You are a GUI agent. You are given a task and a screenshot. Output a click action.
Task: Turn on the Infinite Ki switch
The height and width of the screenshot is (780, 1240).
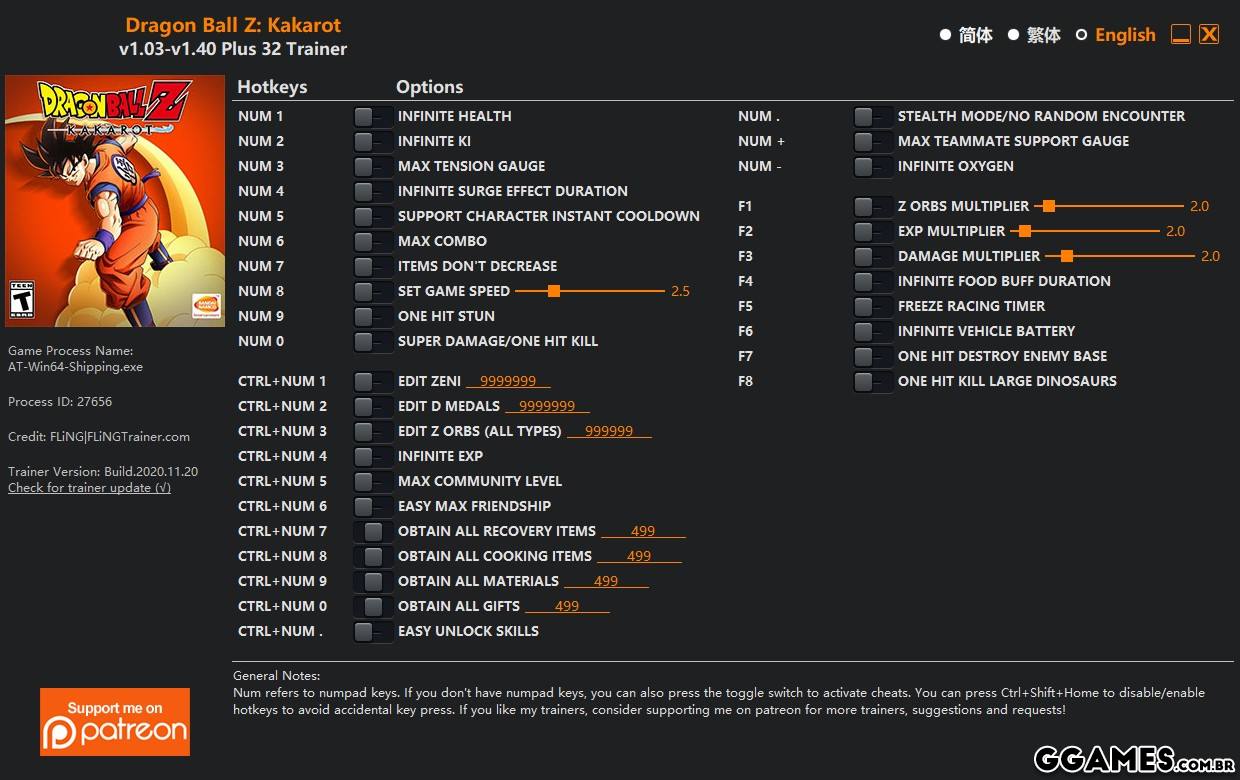(x=372, y=142)
